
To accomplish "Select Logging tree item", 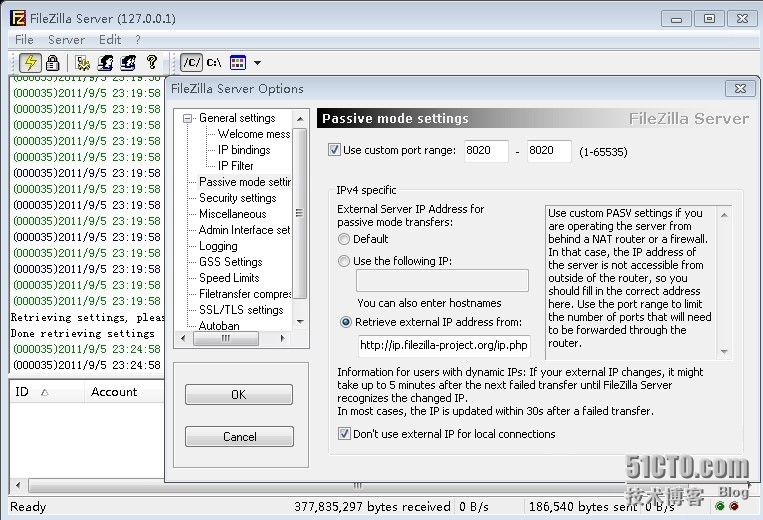I will pos(218,246).
